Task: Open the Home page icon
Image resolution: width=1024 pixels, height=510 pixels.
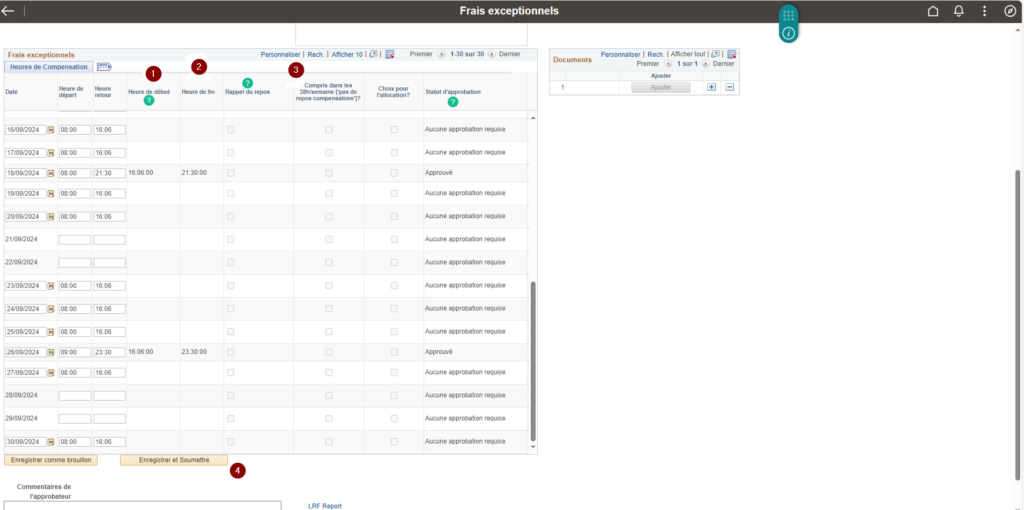Action: coord(933,11)
